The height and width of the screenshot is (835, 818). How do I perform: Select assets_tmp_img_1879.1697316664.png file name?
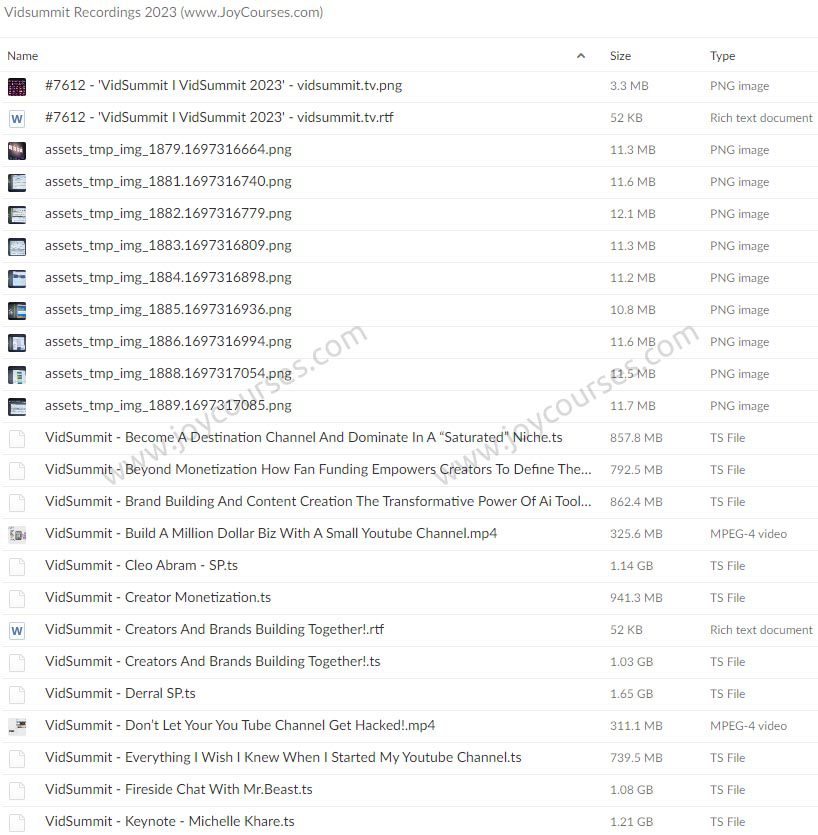[168, 150]
